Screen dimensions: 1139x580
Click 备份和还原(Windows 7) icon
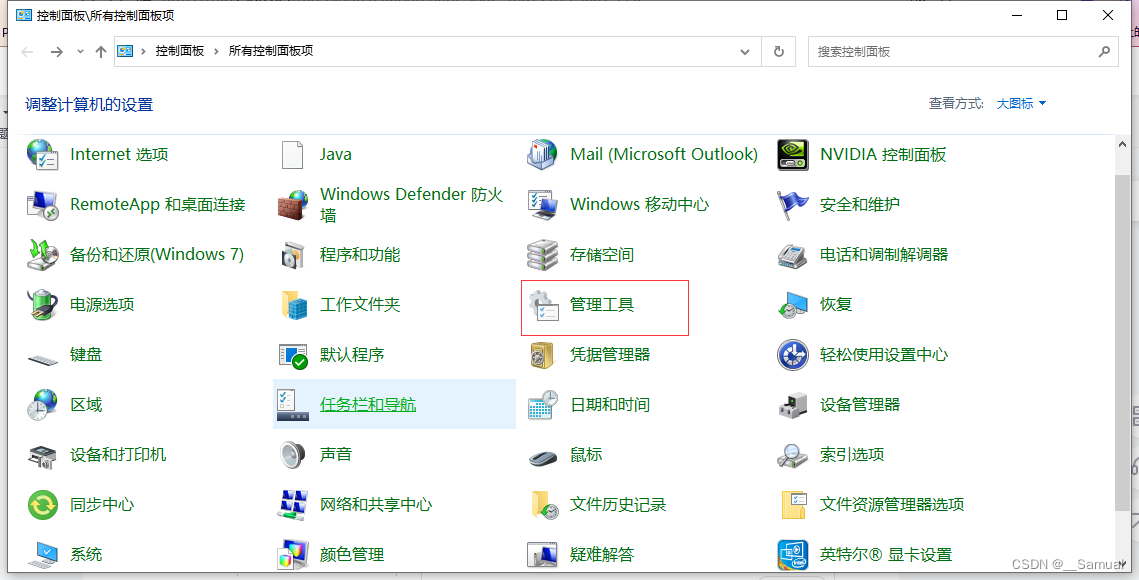(43, 255)
